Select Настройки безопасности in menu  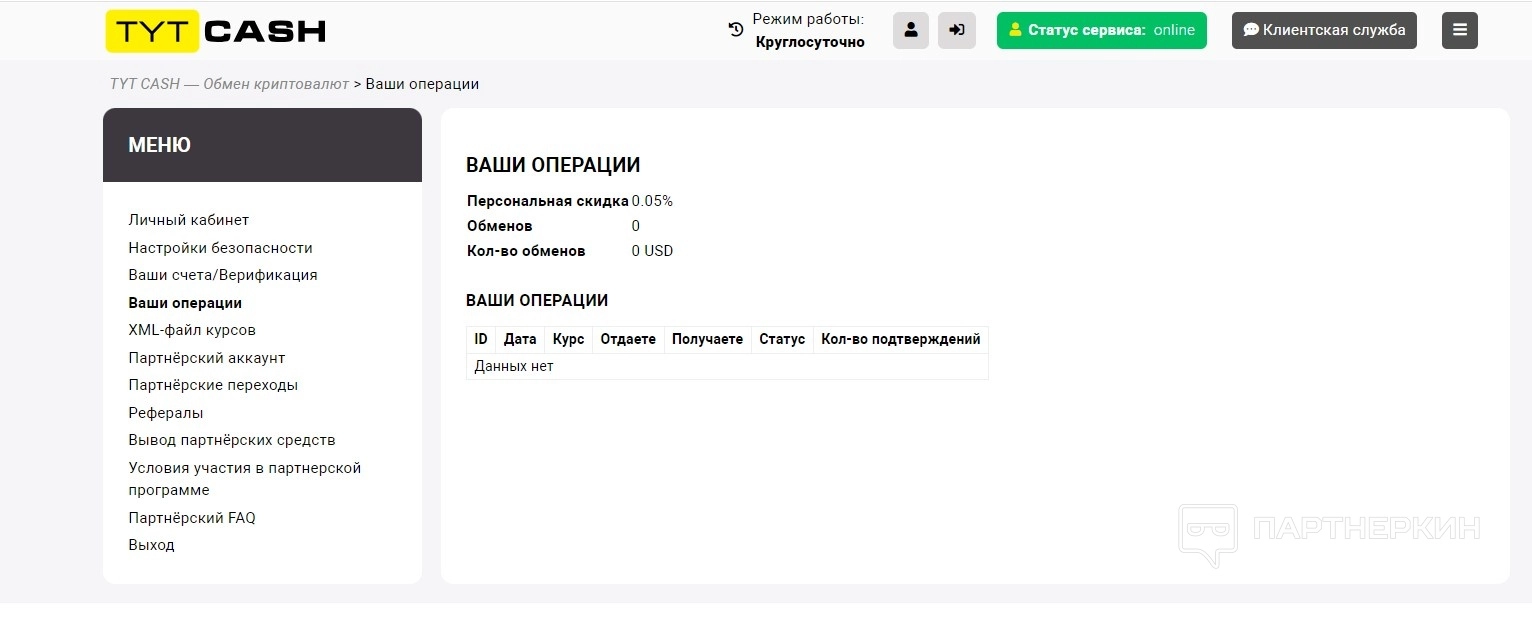[220, 248]
